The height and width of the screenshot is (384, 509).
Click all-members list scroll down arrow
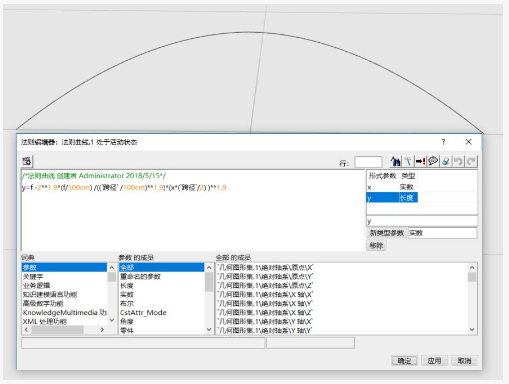coord(472,330)
